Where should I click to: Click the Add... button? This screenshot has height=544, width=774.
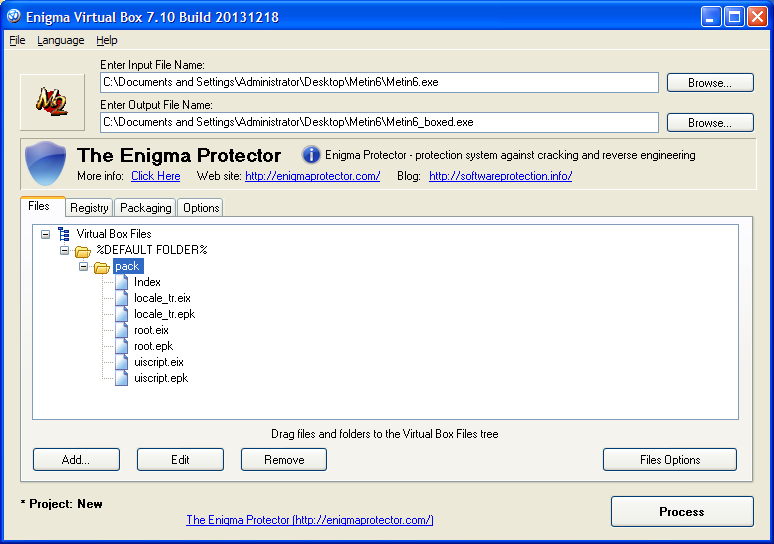(x=76, y=460)
